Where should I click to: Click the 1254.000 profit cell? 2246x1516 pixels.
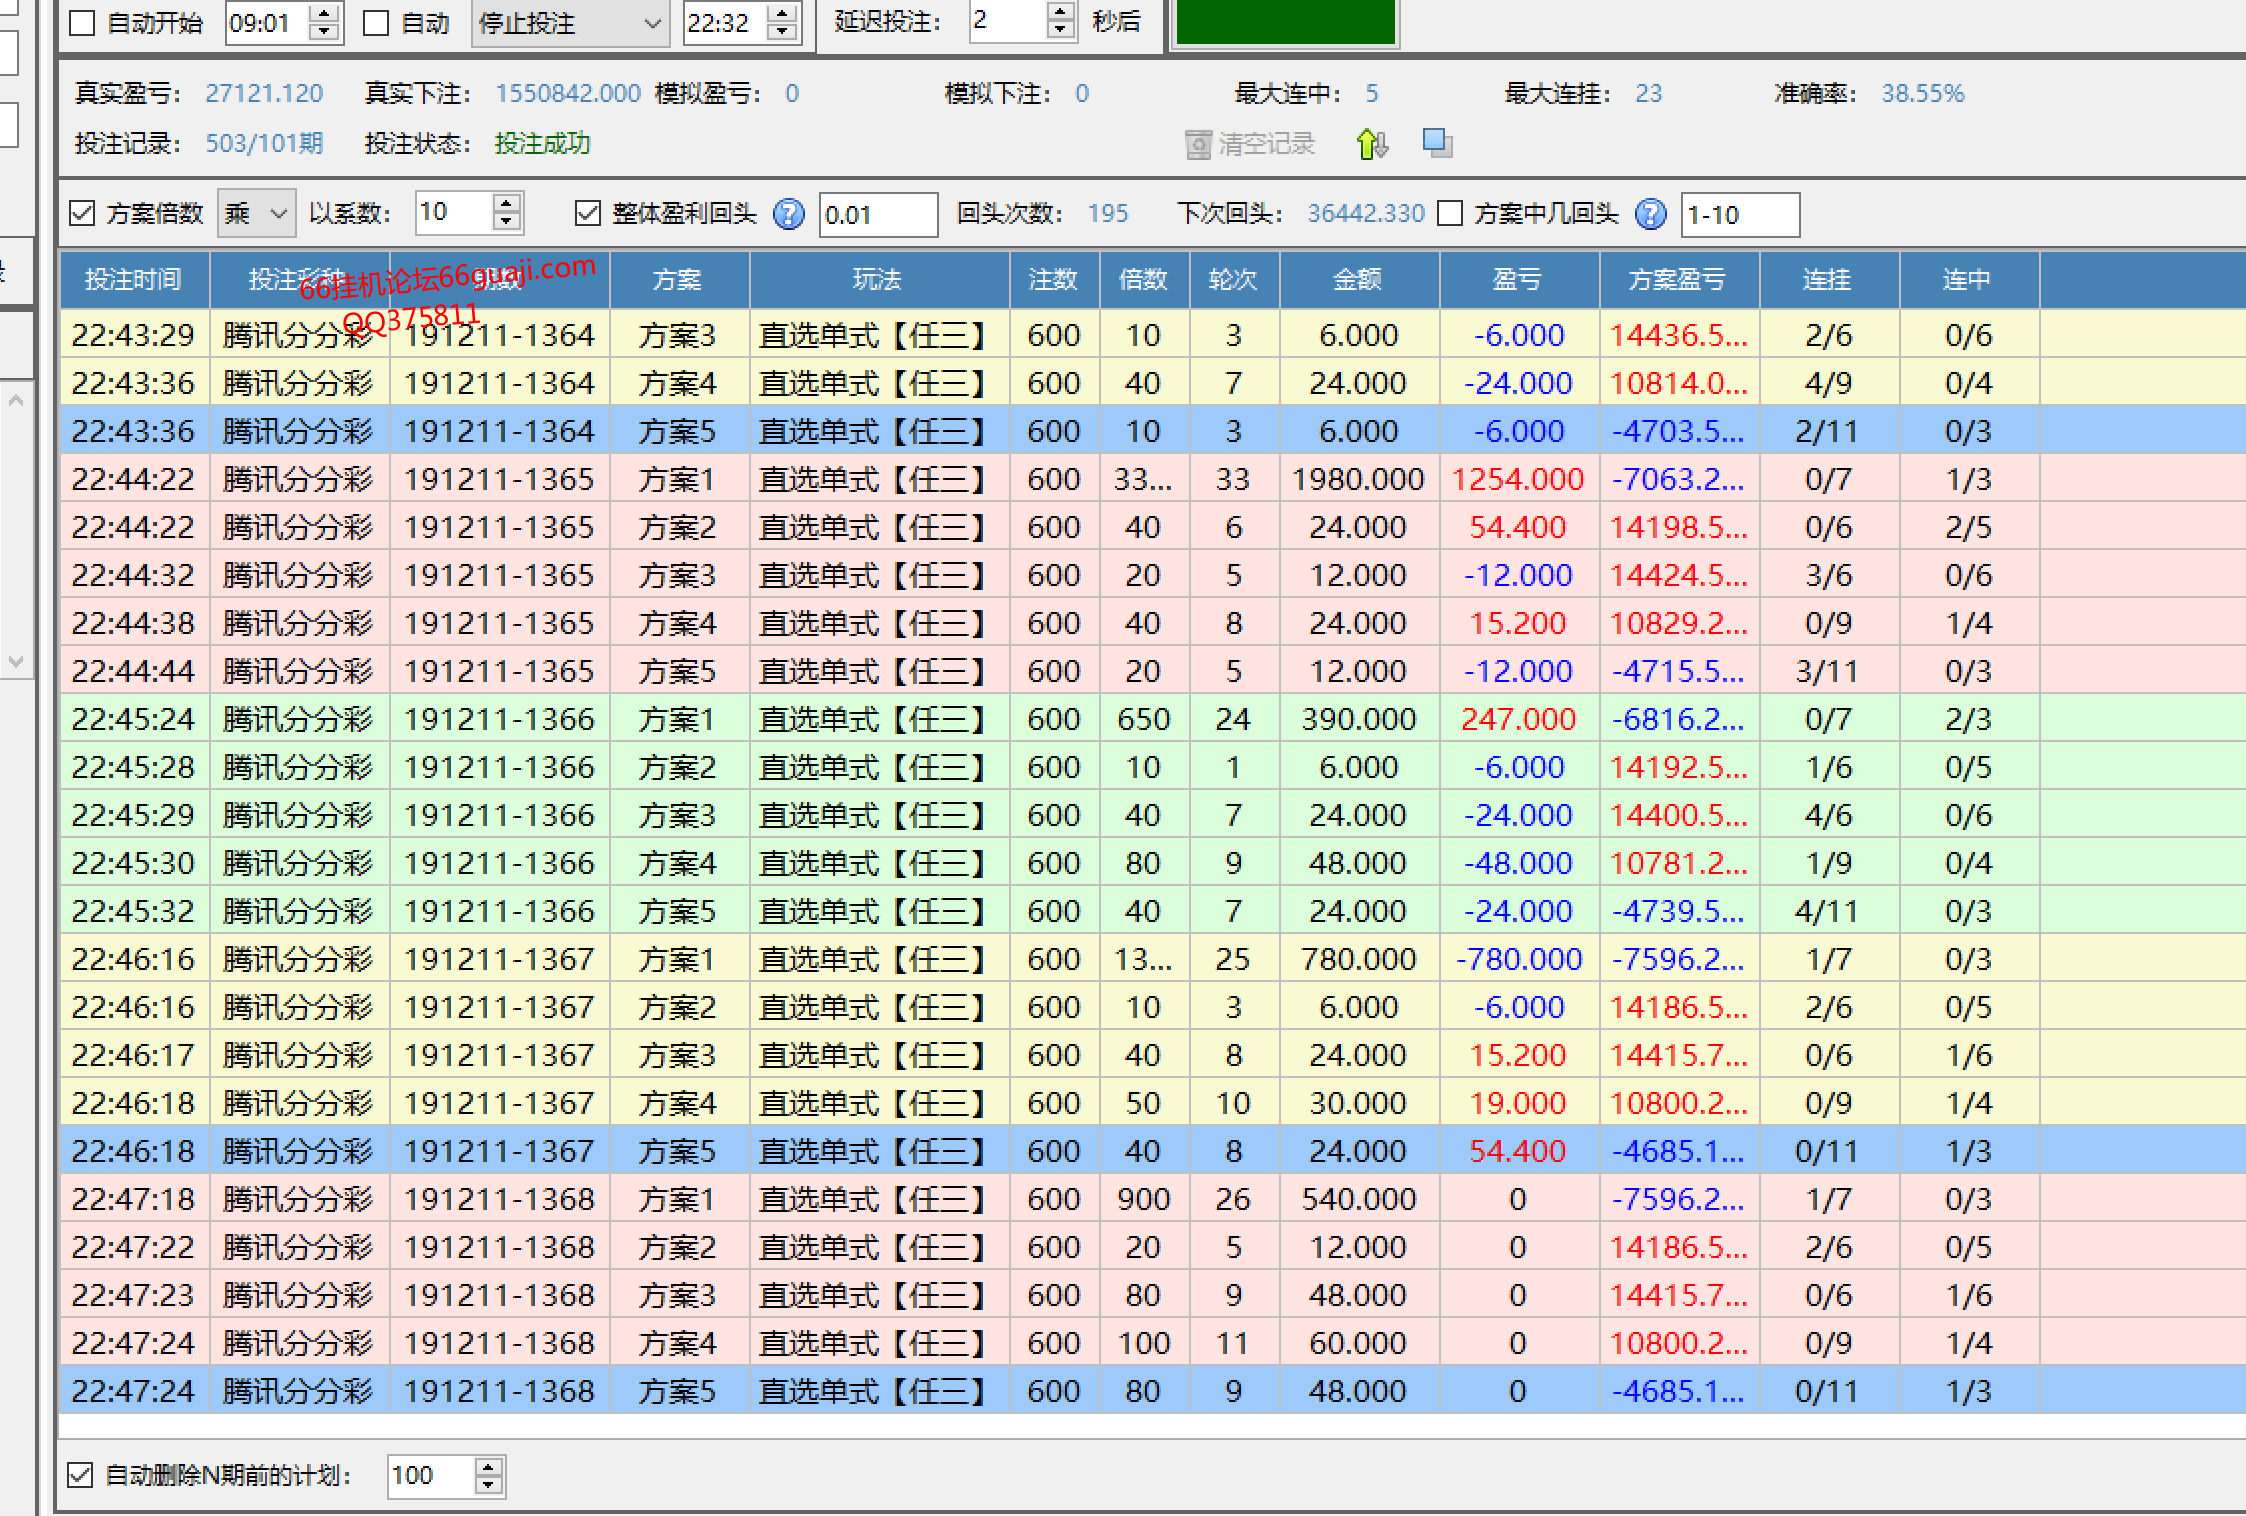(1518, 479)
